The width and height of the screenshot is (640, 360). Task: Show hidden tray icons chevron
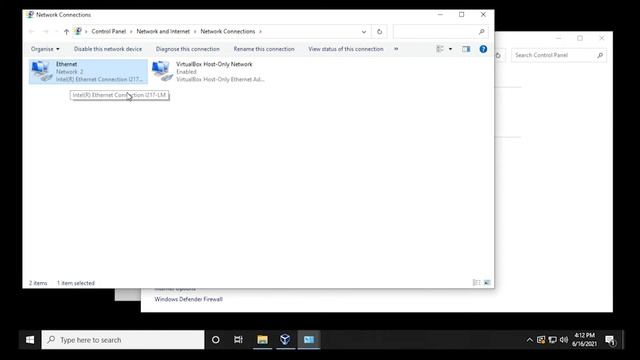[x=529, y=340]
